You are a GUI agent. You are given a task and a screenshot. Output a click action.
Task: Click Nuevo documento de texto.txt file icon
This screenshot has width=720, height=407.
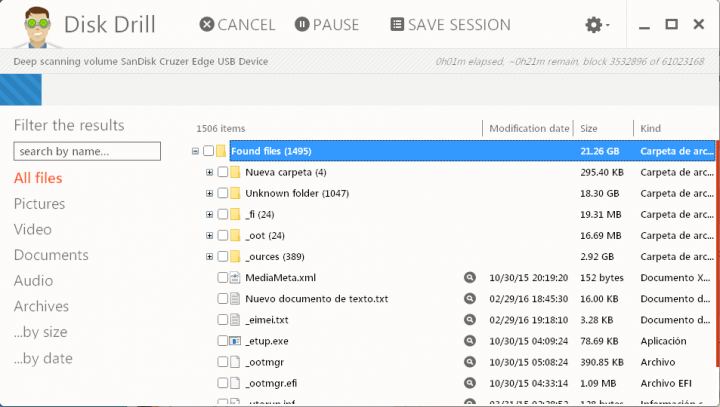235,299
